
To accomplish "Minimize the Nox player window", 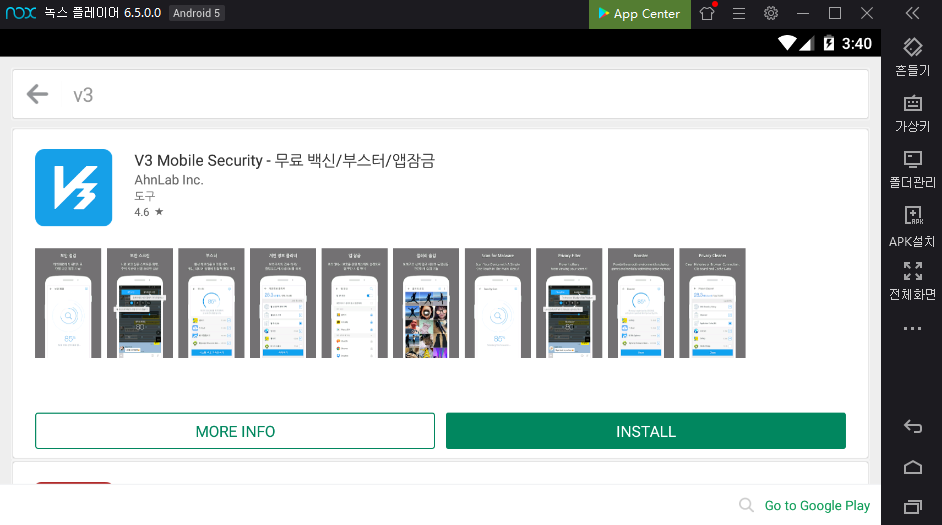I will click(x=803, y=13).
